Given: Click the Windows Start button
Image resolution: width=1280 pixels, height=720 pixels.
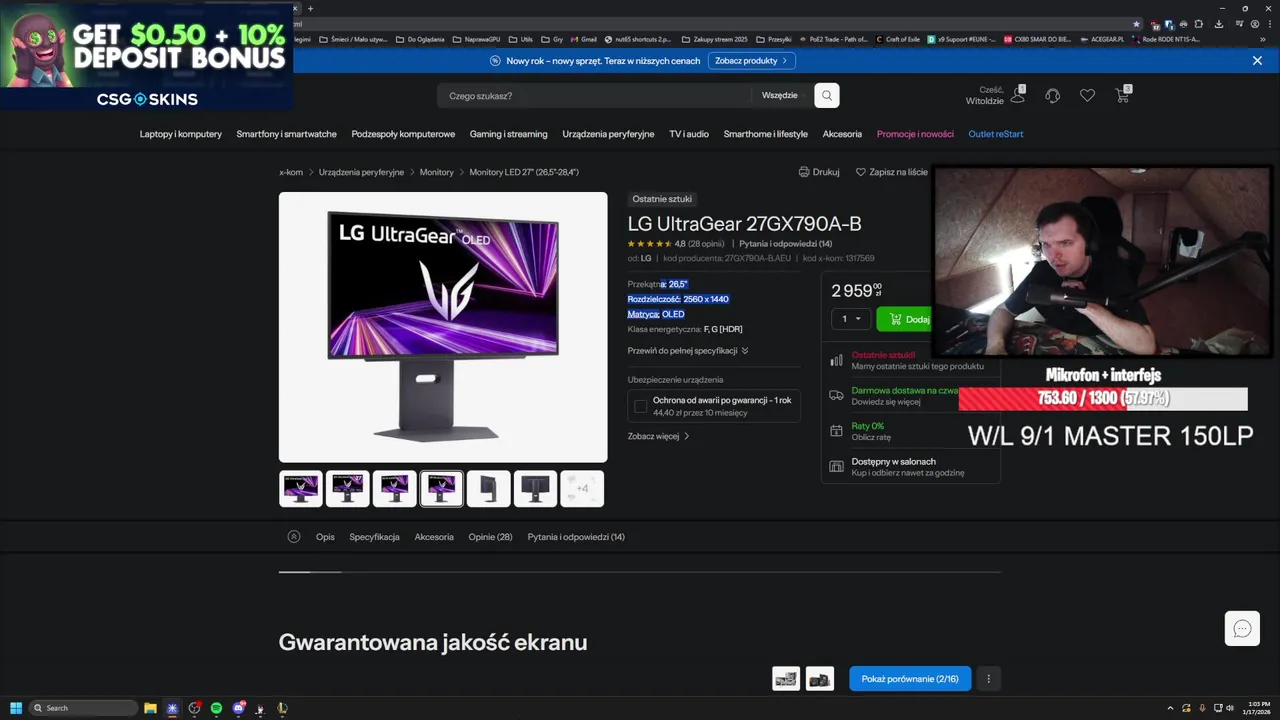Looking at the screenshot, I should tap(16, 708).
